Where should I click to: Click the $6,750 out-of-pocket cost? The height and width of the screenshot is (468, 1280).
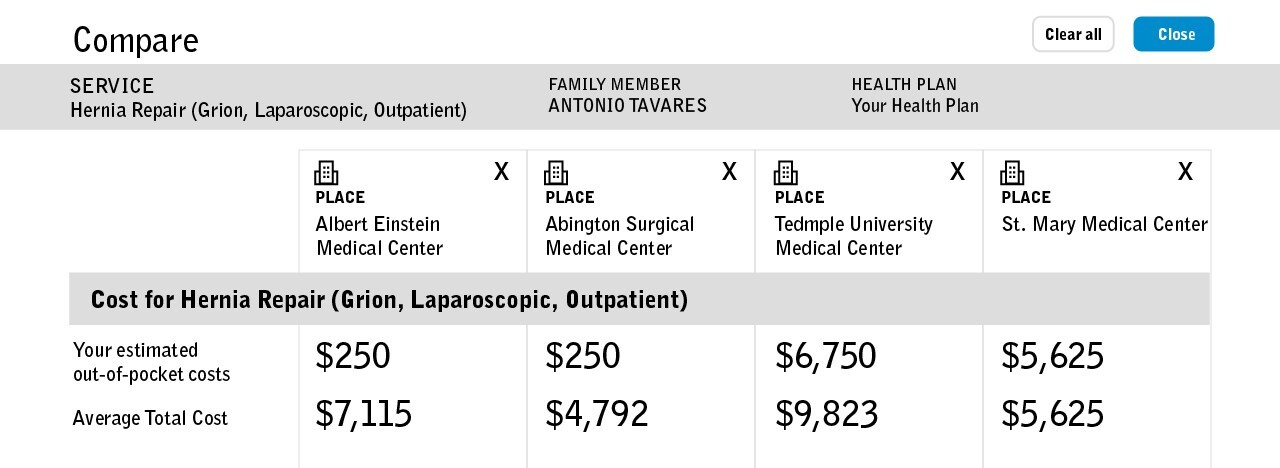coord(825,356)
